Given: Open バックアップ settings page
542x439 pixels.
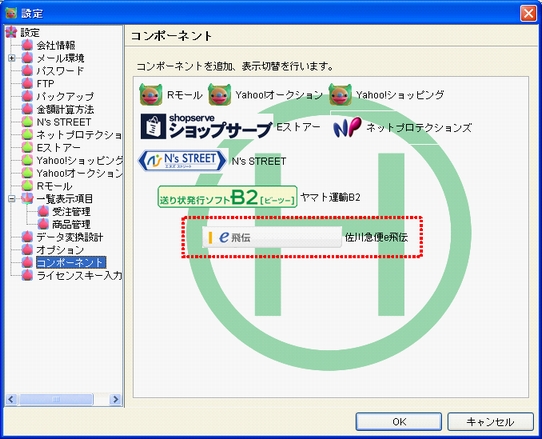Looking at the screenshot, I should [65, 96].
